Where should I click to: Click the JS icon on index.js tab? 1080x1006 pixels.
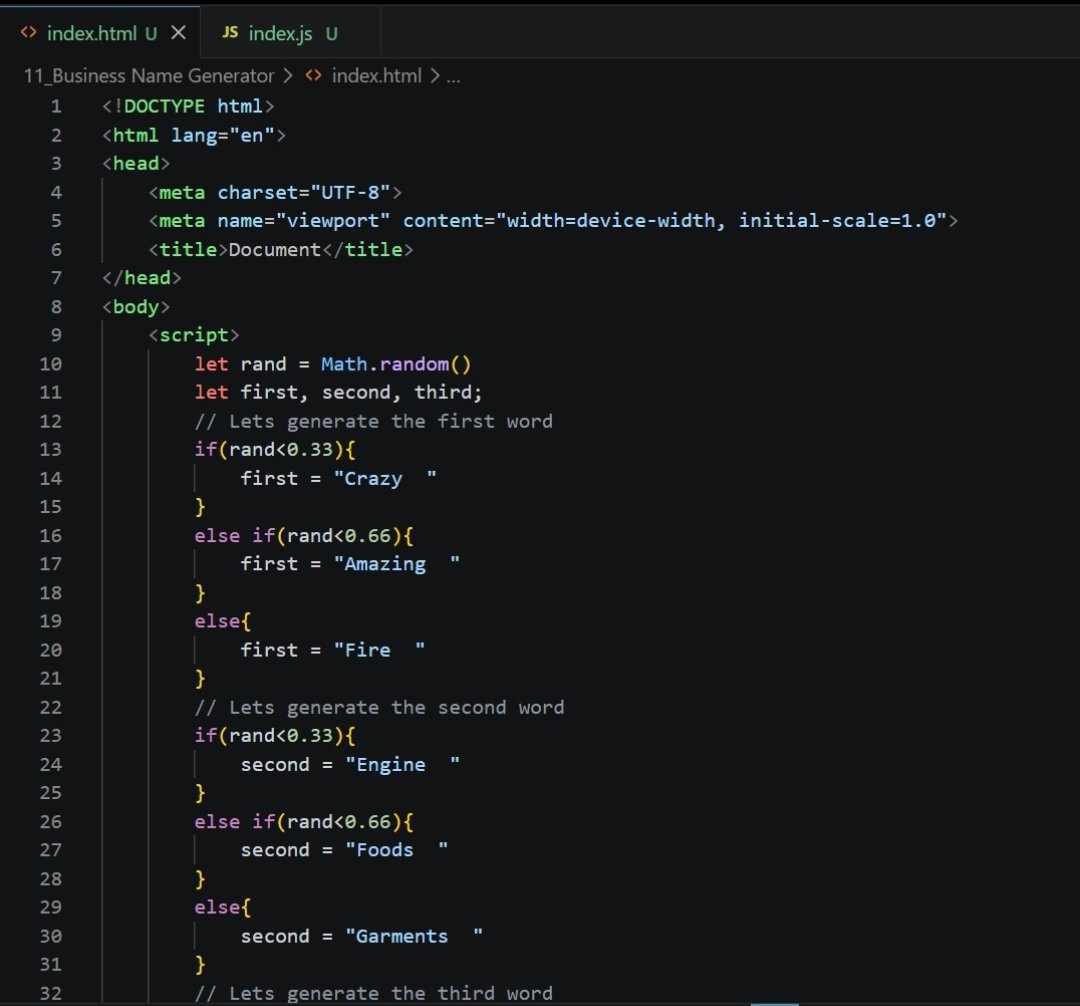click(x=230, y=32)
